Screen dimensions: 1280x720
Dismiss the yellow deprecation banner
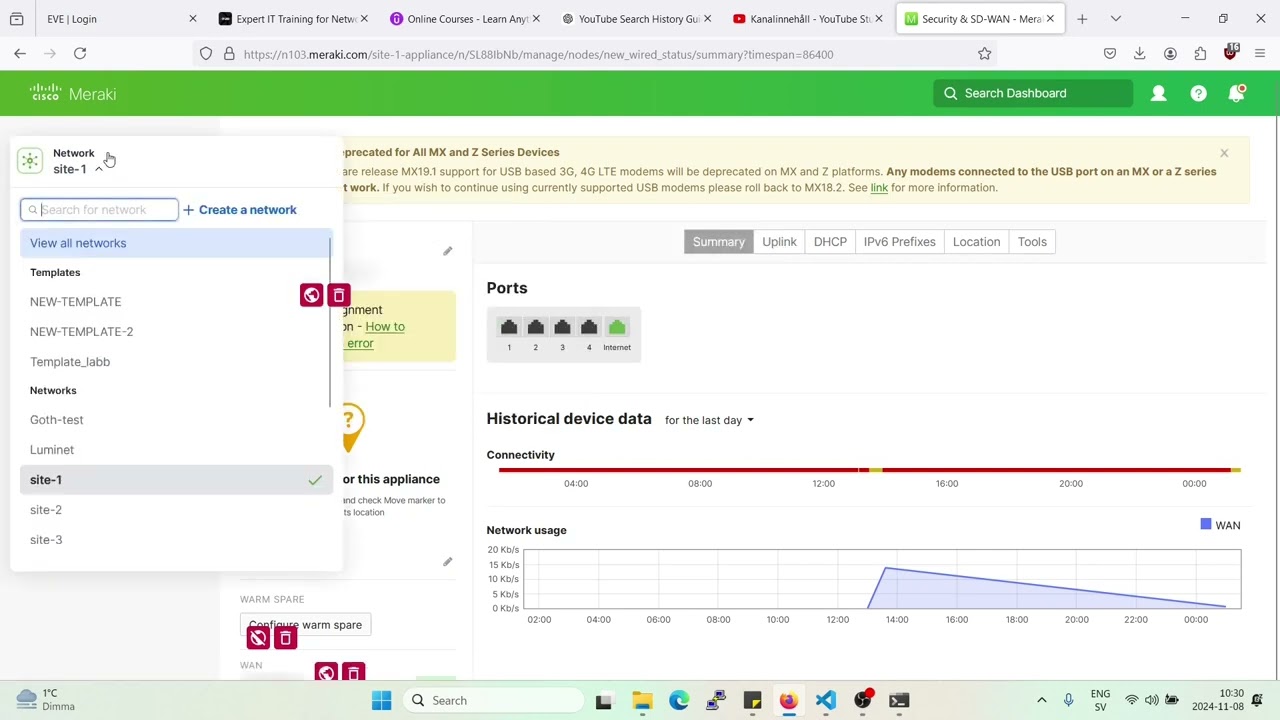coord(1224,153)
